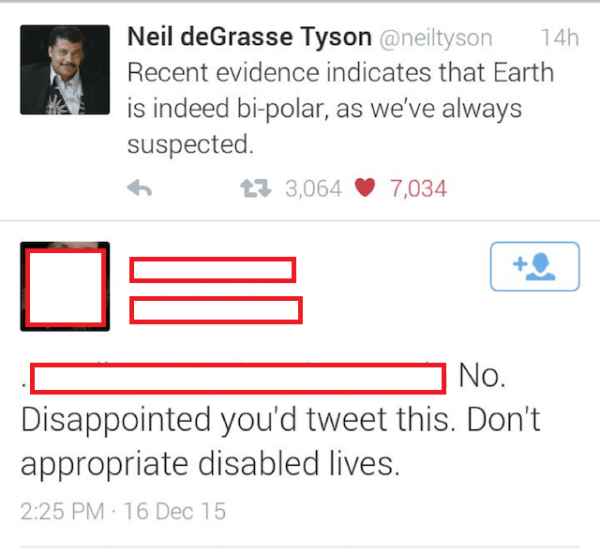Click the replier's redacted avatar

coord(65,288)
